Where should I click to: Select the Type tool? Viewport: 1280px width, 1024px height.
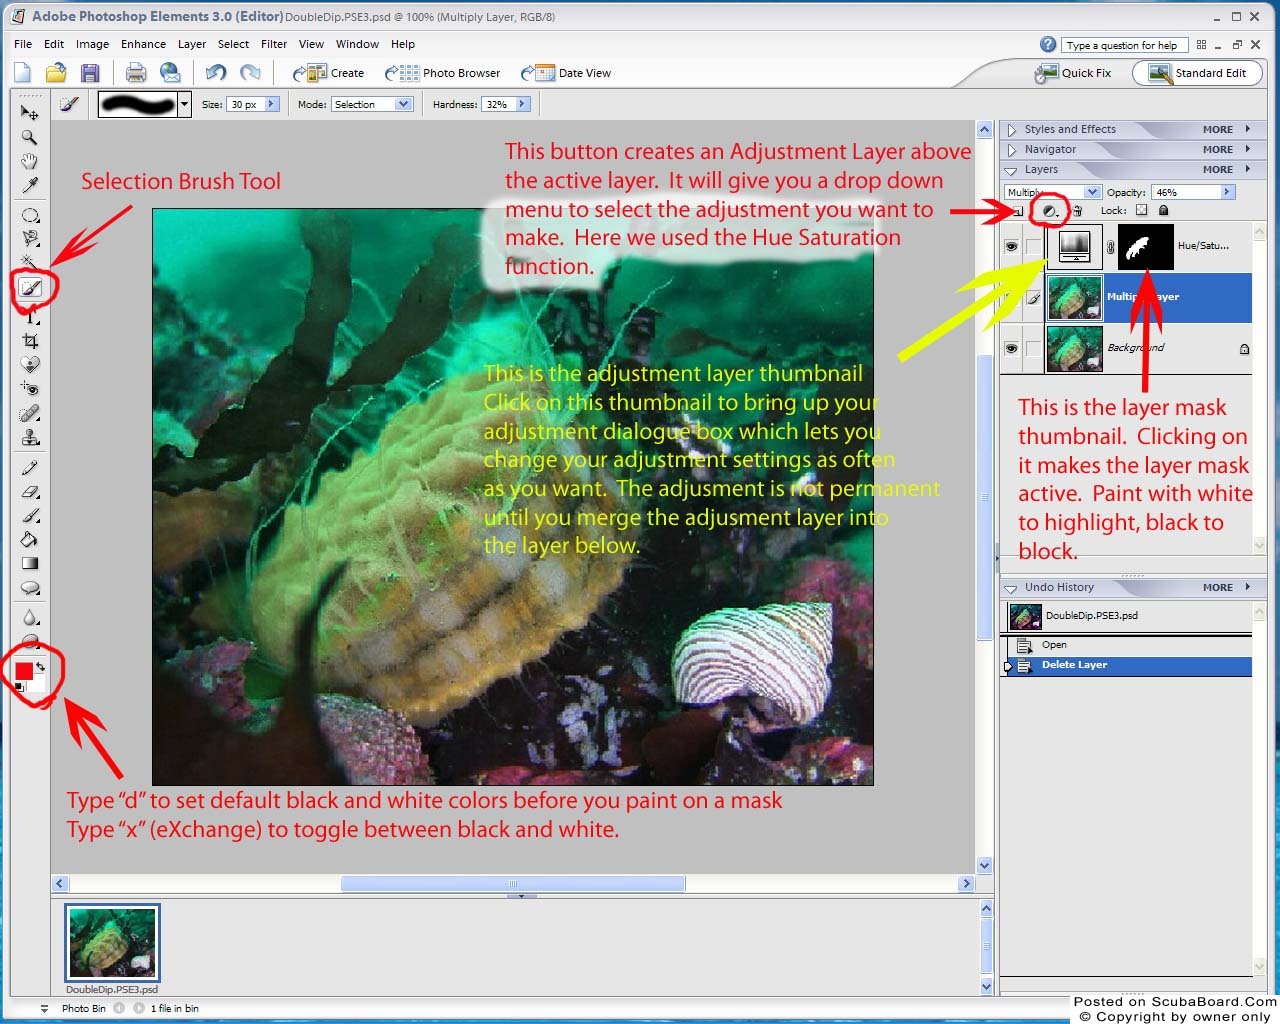click(30, 316)
